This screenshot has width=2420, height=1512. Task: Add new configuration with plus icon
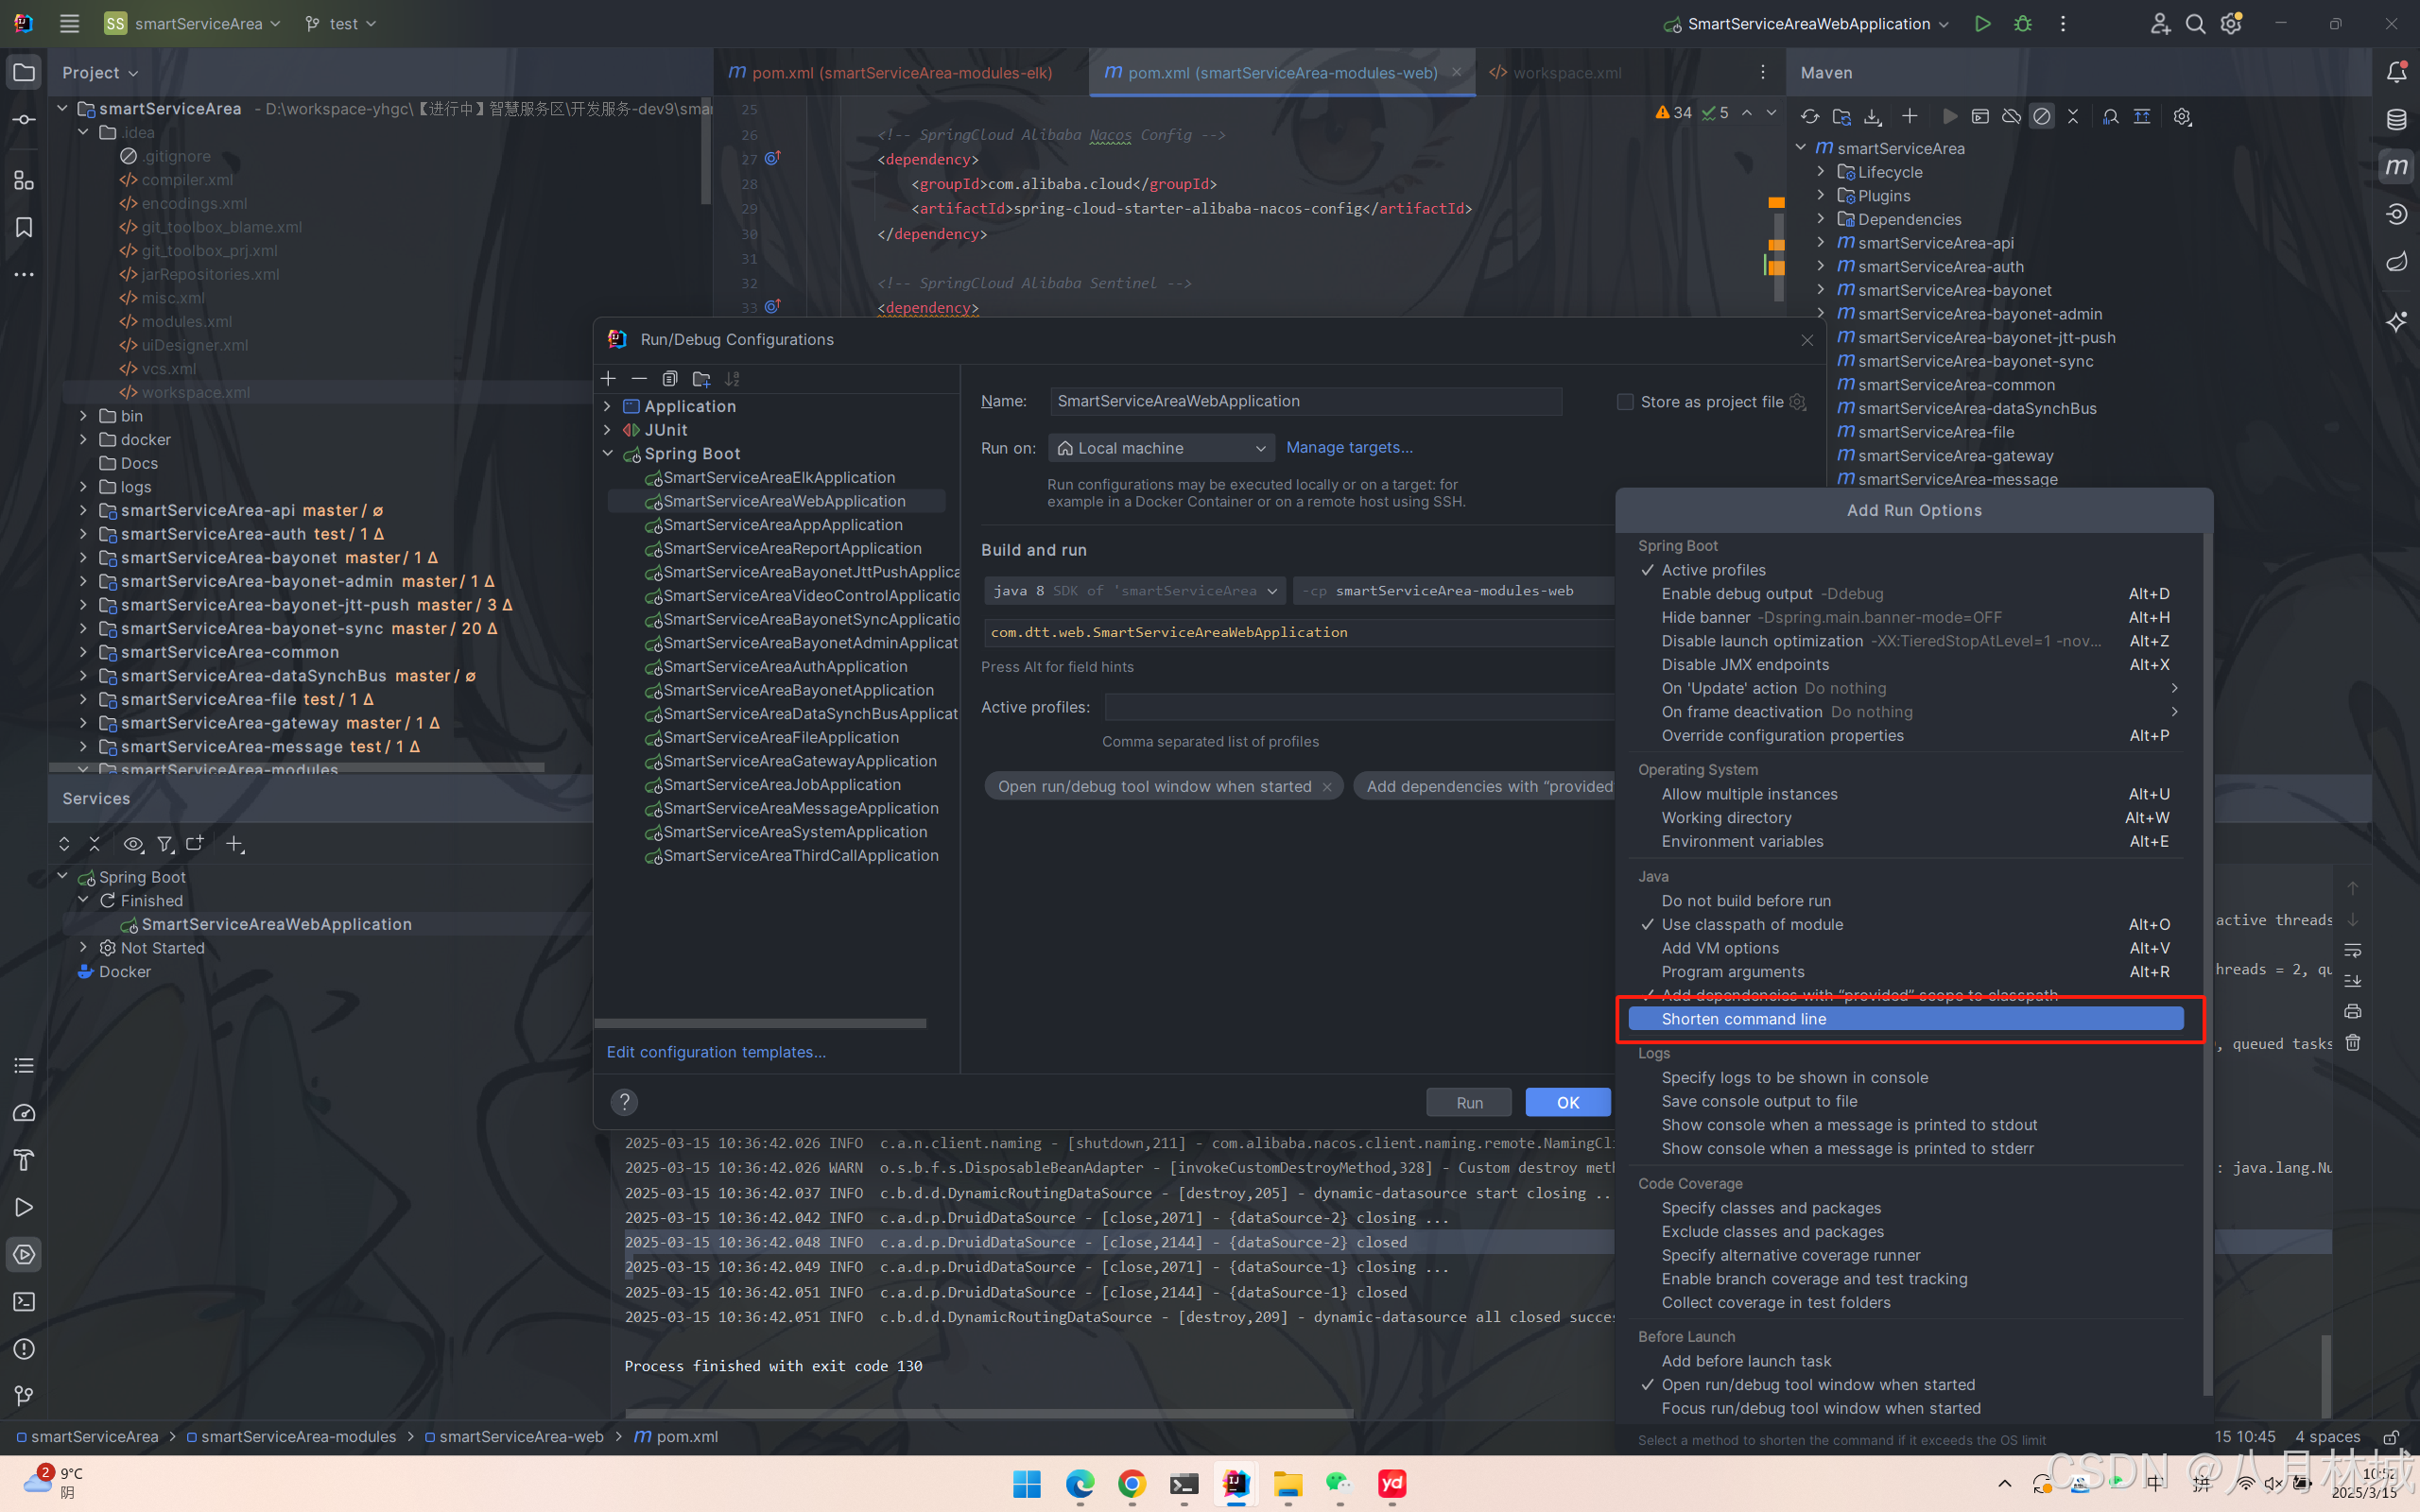pyautogui.click(x=608, y=379)
